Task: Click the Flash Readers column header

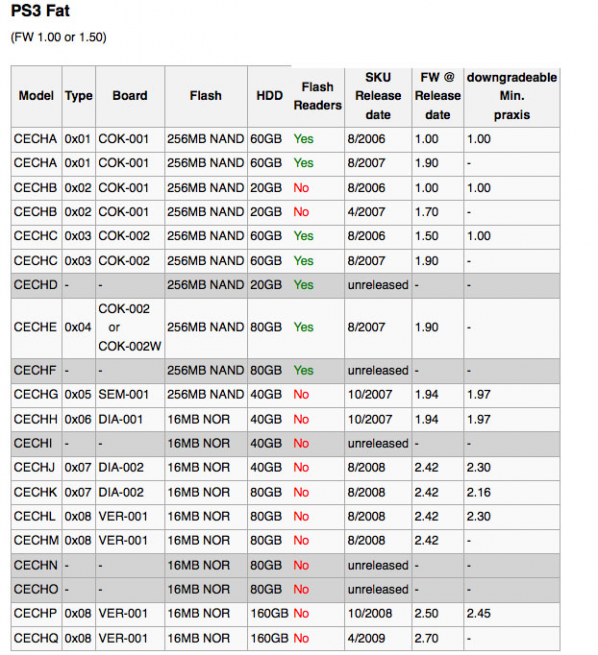Action: (317, 96)
